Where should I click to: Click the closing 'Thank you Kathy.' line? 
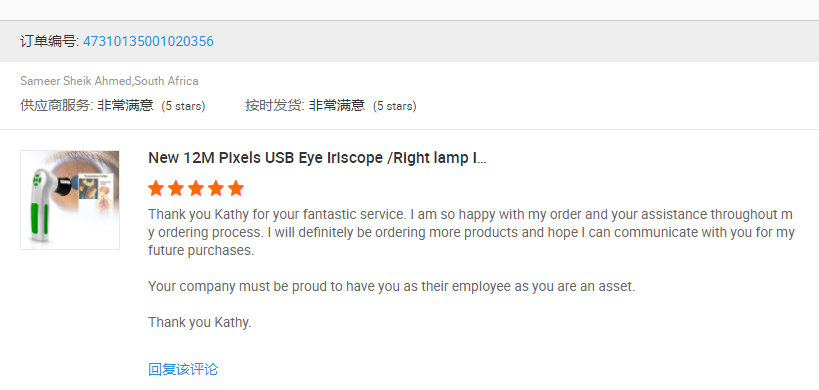click(x=200, y=323)
